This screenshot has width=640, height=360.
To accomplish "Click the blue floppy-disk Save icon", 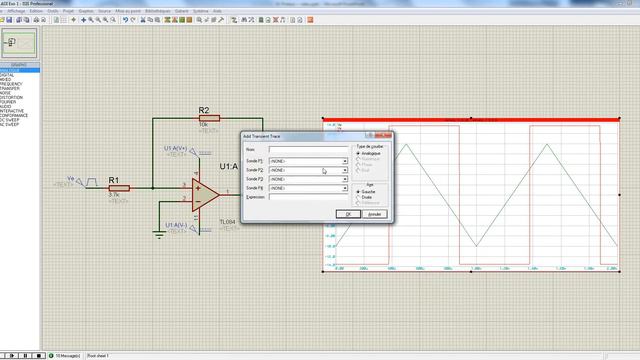I will 9,20.
